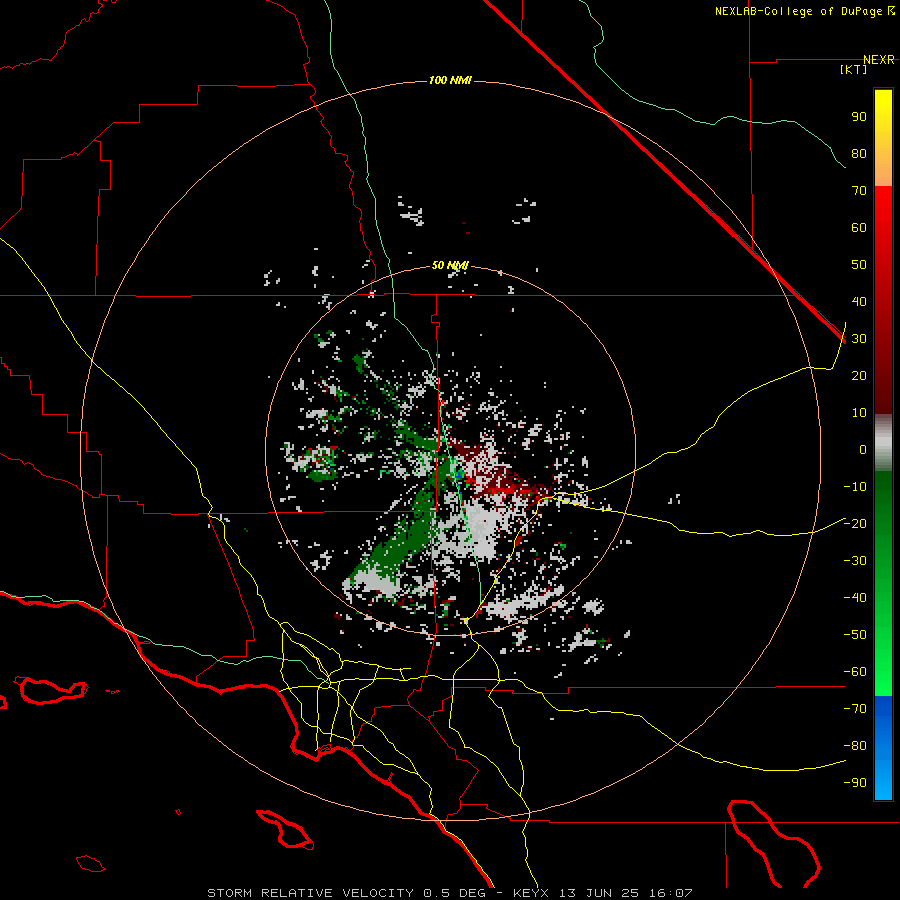Click the 'NEXR' label near the scale
The image size is (900, 900).
point(879,60)
